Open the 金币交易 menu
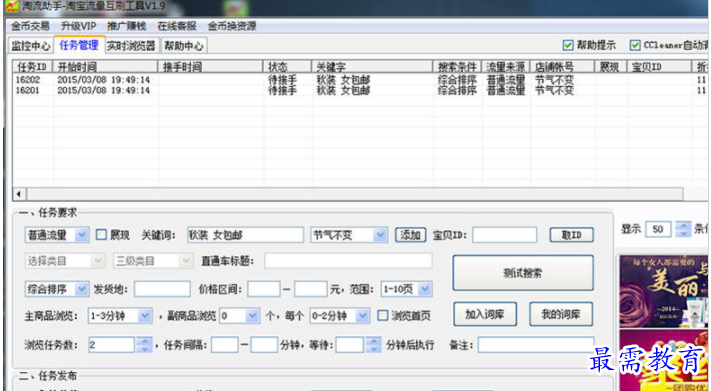The width and height of the screenshot is (711, 391). pyautogui.click(x=30, y=26)
